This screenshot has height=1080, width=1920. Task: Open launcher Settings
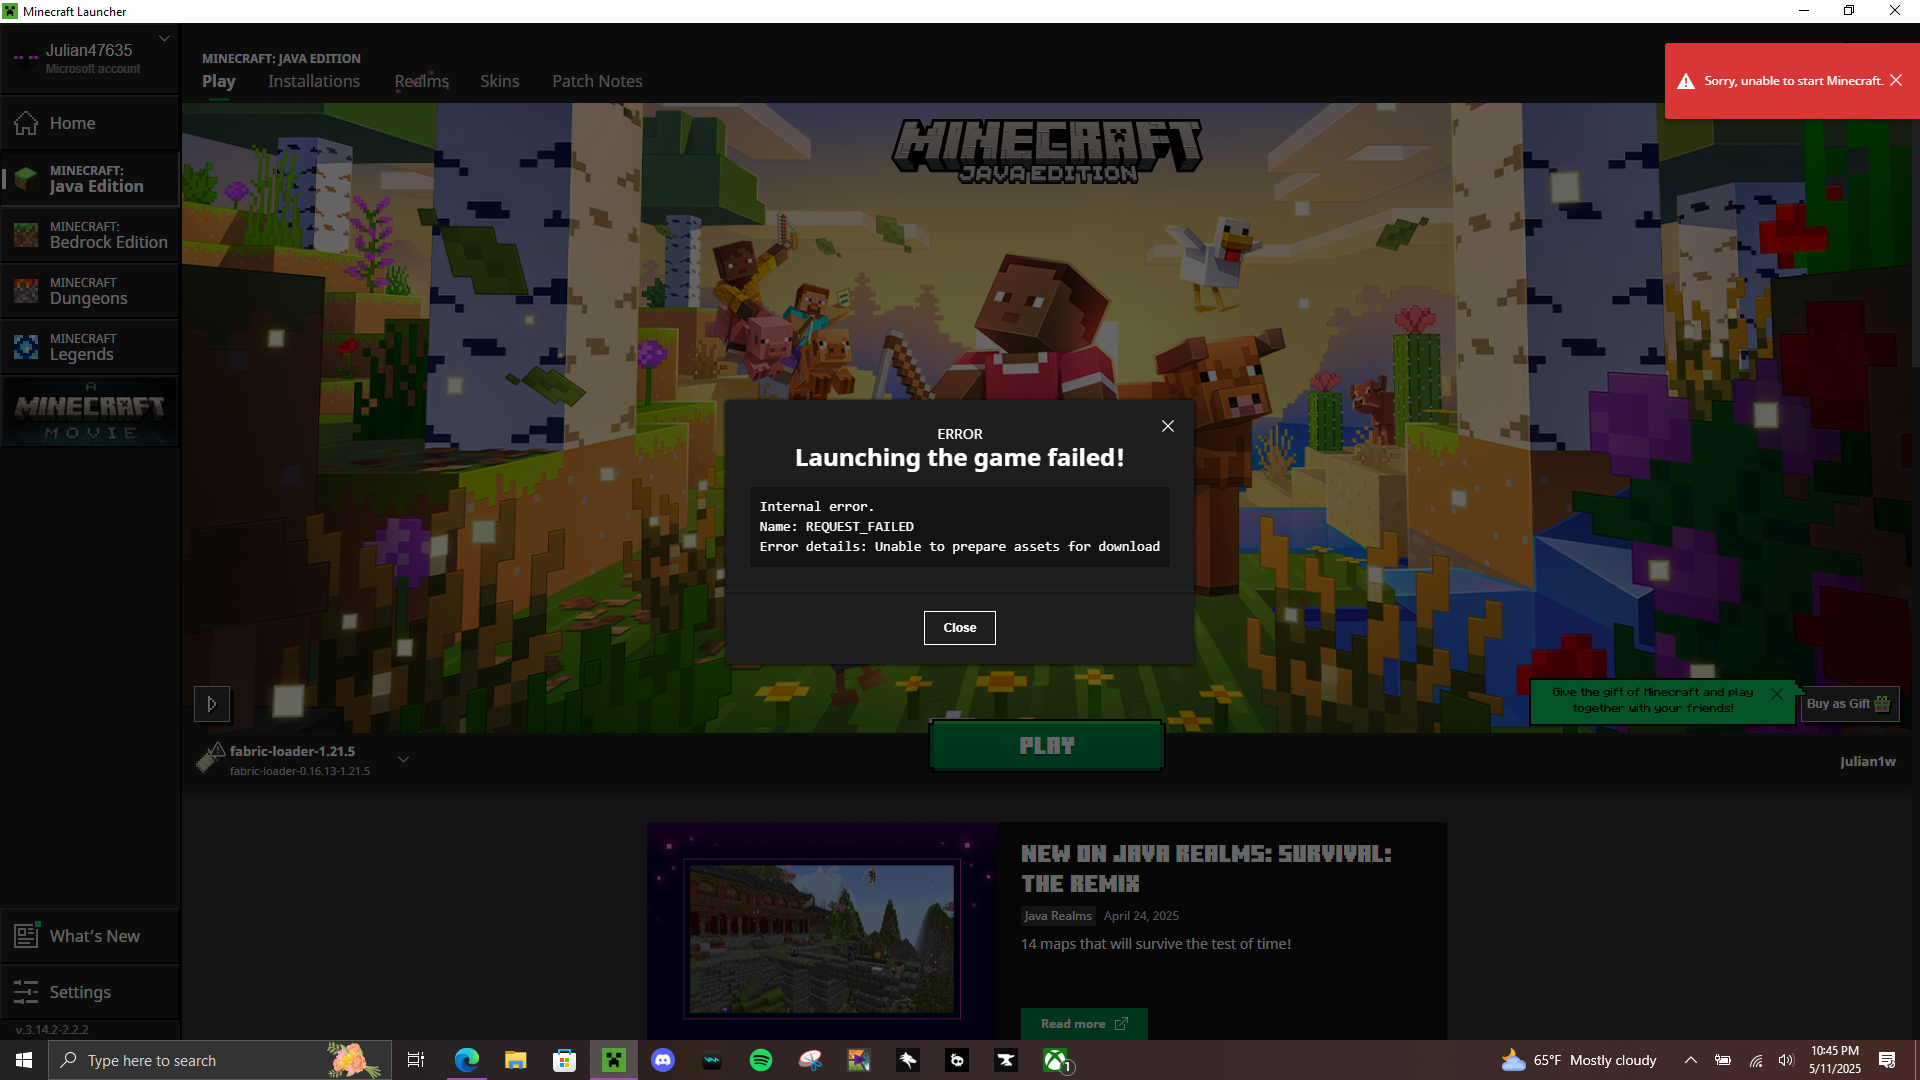point(80,992)
